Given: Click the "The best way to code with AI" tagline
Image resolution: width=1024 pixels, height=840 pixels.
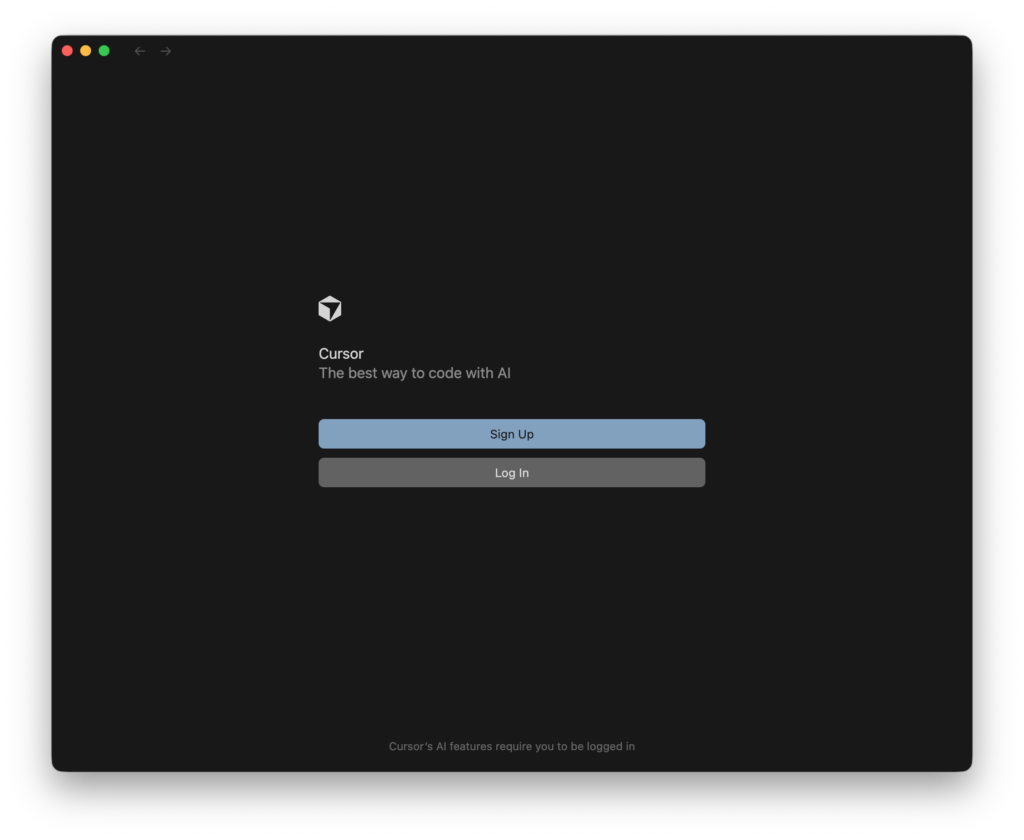Looking at the screenshot, I should click(414, 373).
